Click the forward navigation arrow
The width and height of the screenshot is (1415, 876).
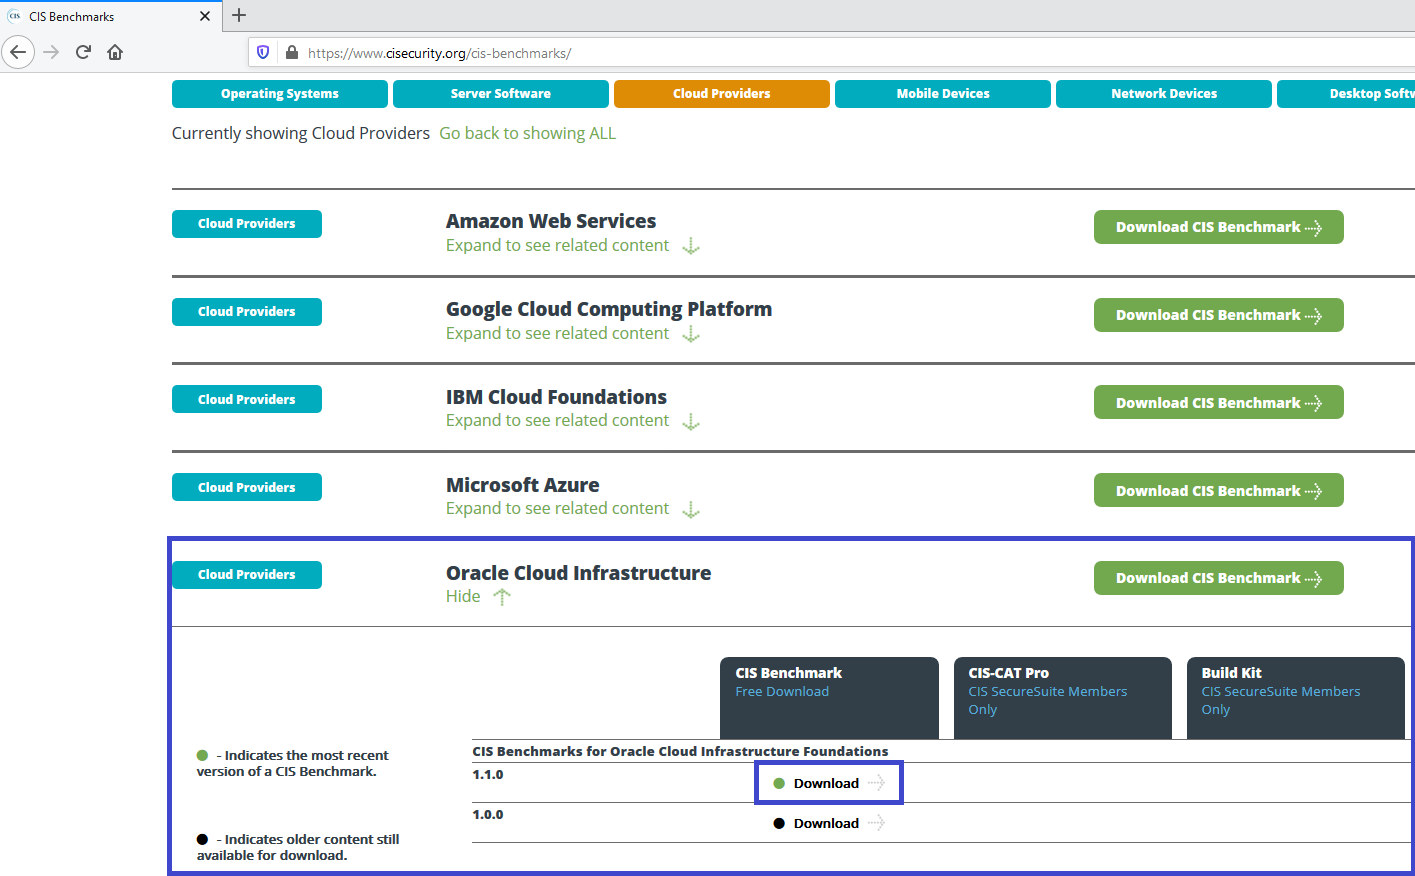tap(50, 52)
